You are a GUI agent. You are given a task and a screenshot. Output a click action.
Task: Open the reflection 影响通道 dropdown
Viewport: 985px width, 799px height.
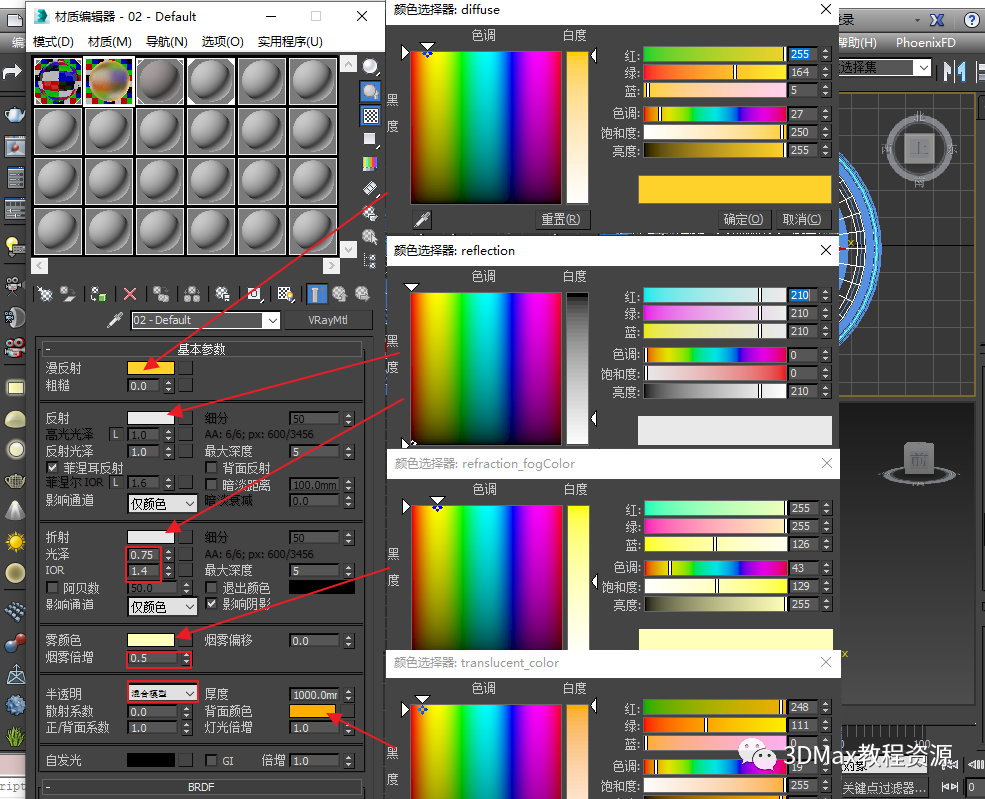(x=163, y=504)
